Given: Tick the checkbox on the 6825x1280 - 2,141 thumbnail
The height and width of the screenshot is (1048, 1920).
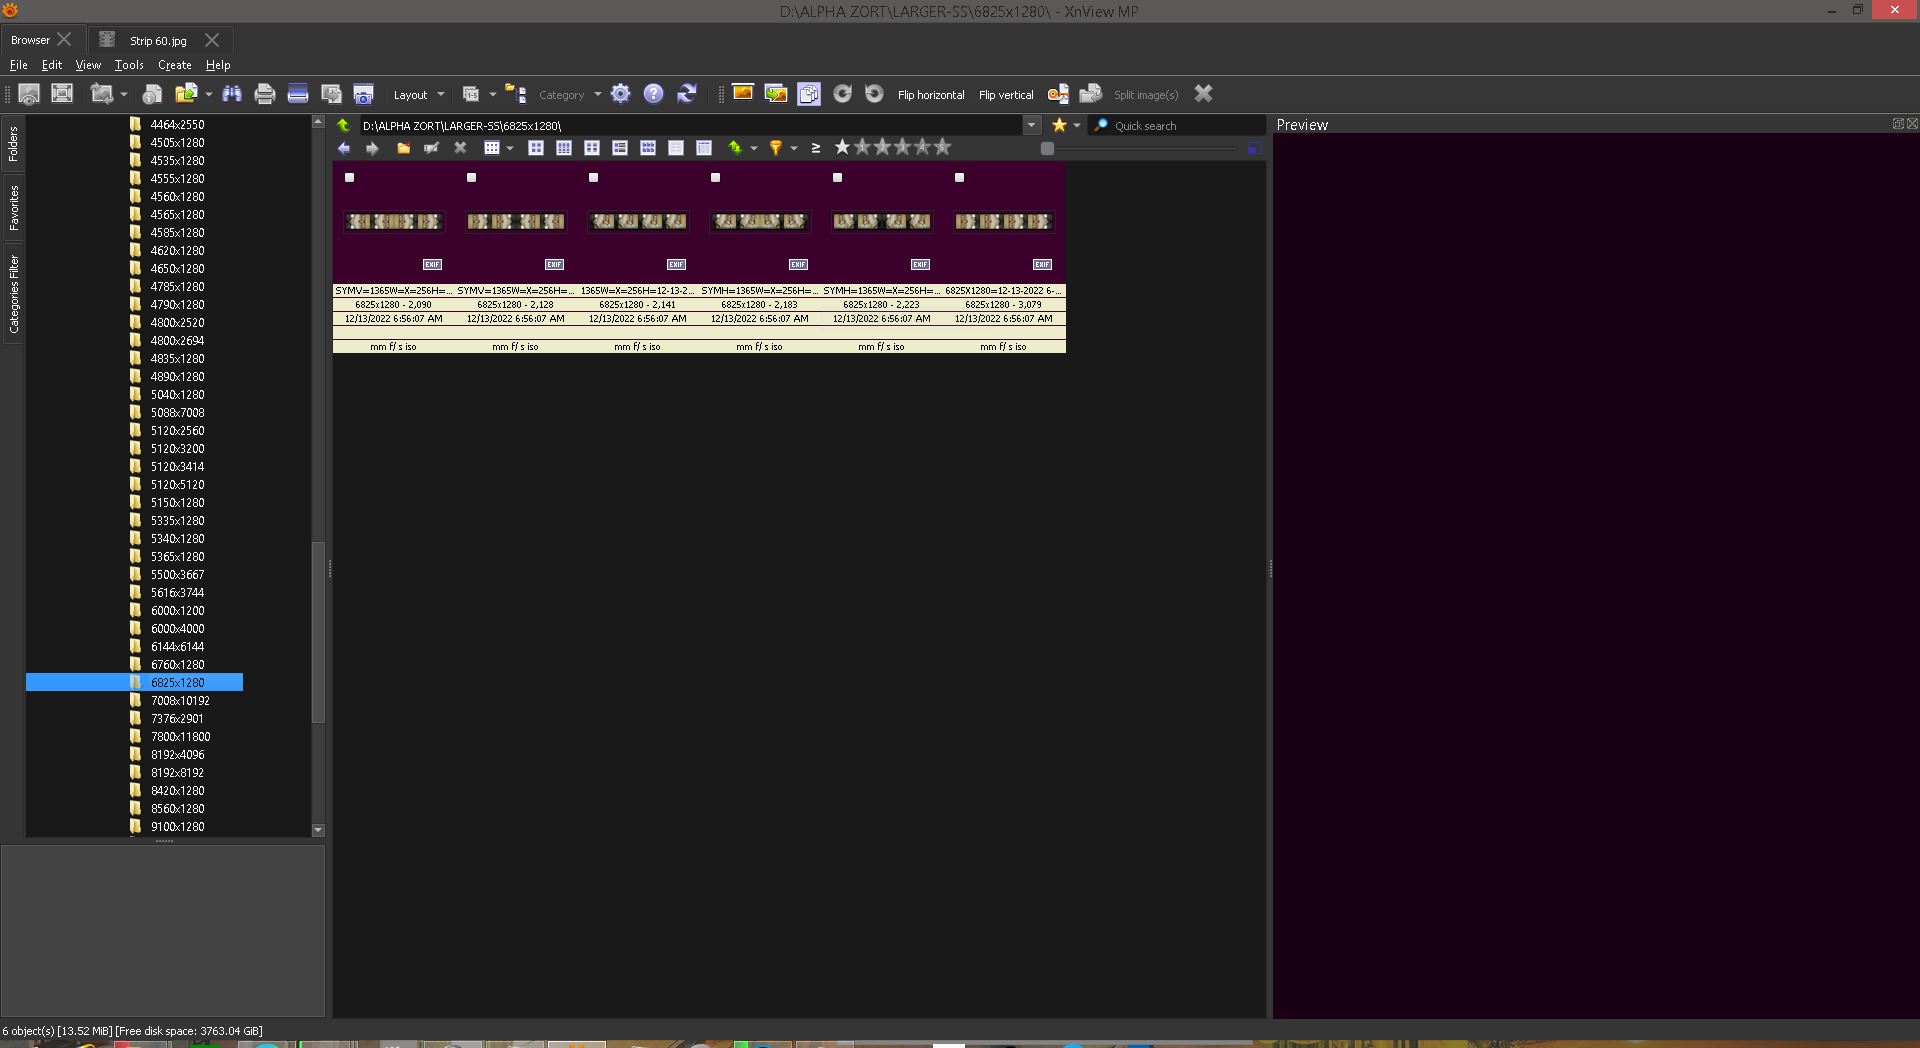Looking at the screenshot, I should 594,178.
